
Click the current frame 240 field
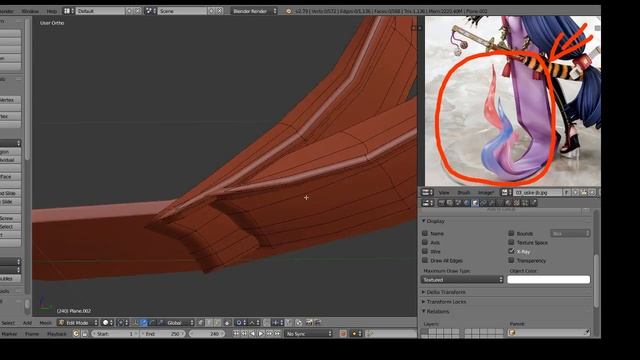pyautogui.click(x=207, y=334)
